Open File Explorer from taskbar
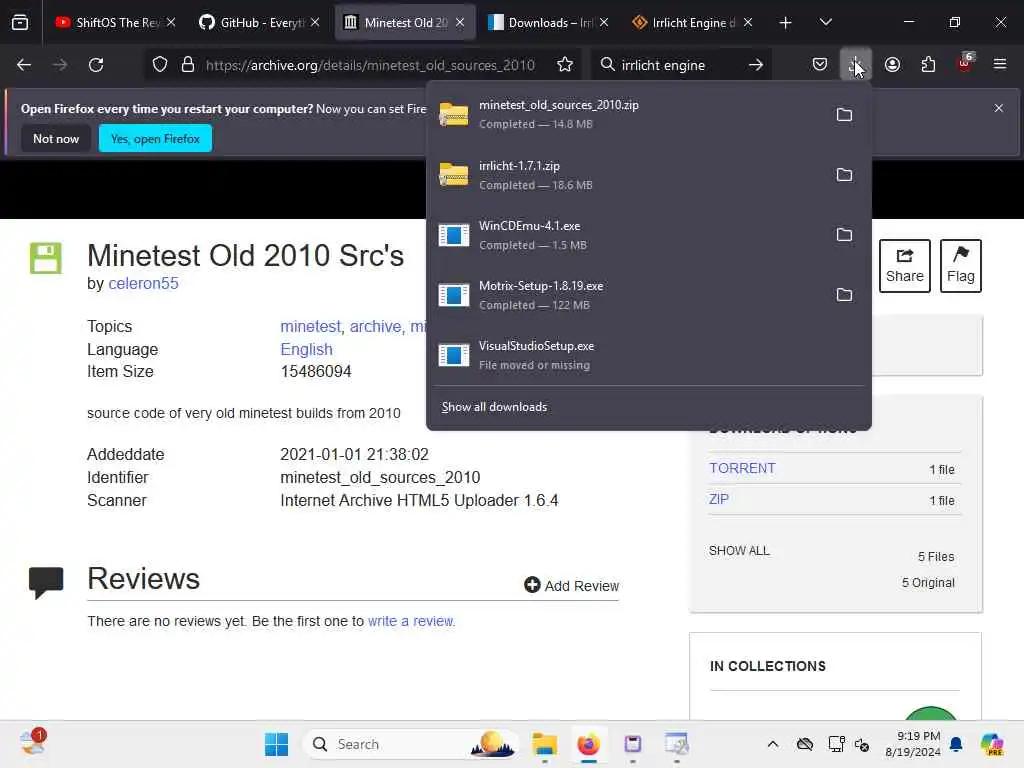Screen dimensions: 1024x768 click(x=544, y=744)
